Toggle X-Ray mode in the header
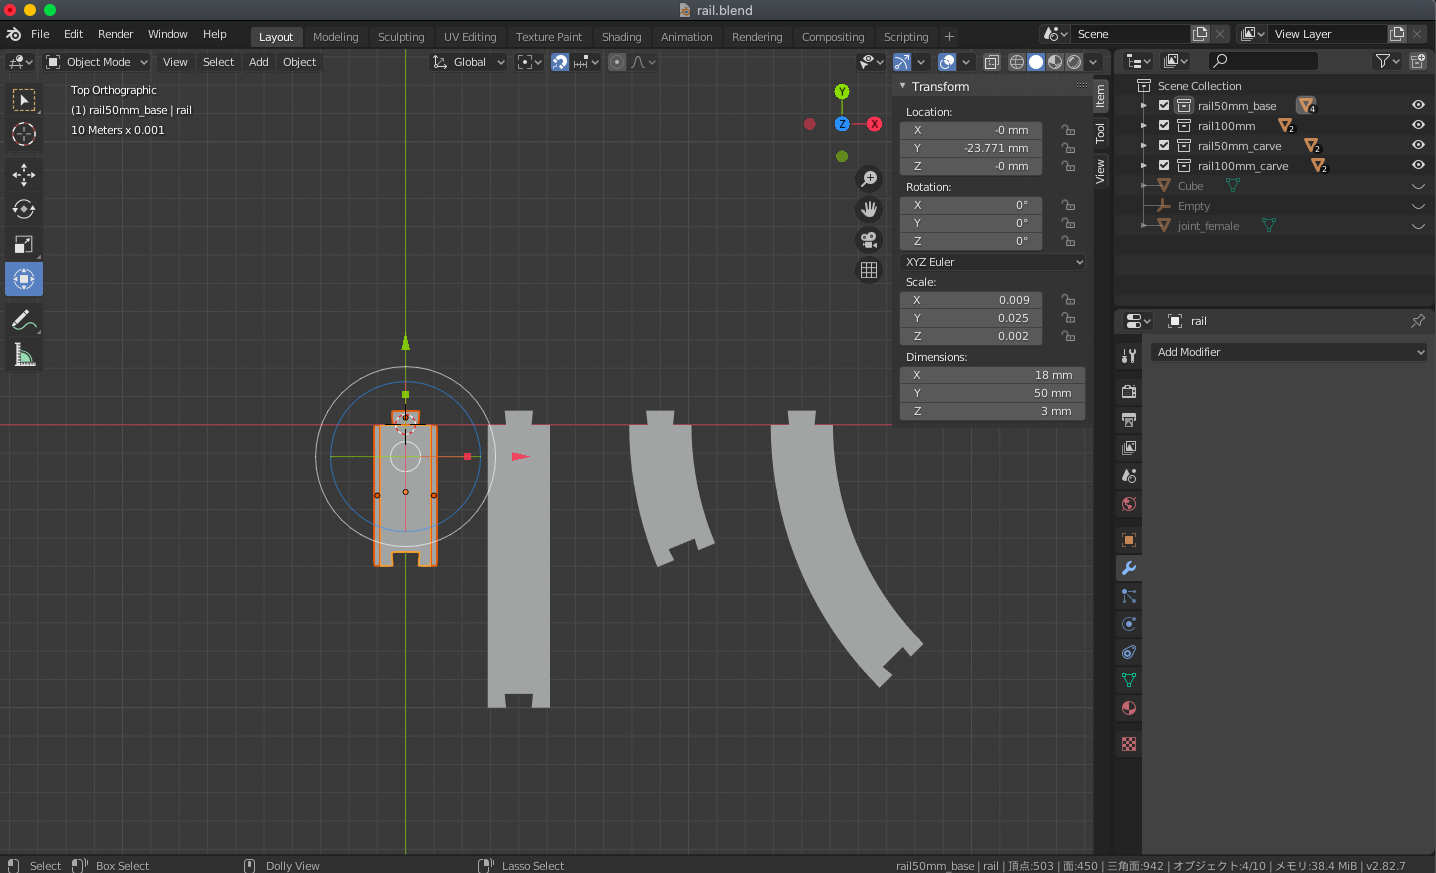1436x873 pixels. [991, 61]
